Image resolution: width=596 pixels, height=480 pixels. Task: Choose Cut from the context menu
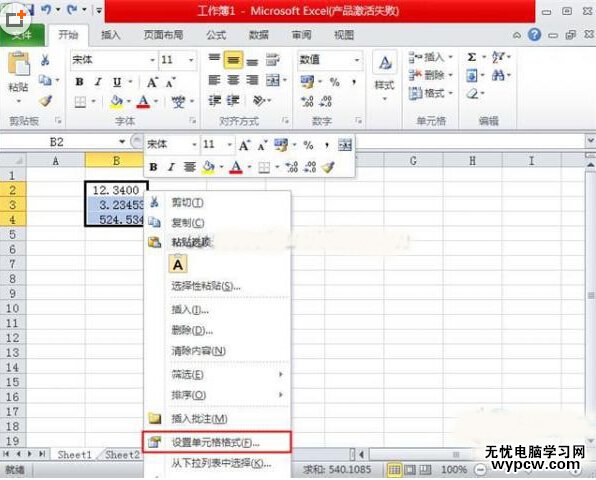coord(217,202)
